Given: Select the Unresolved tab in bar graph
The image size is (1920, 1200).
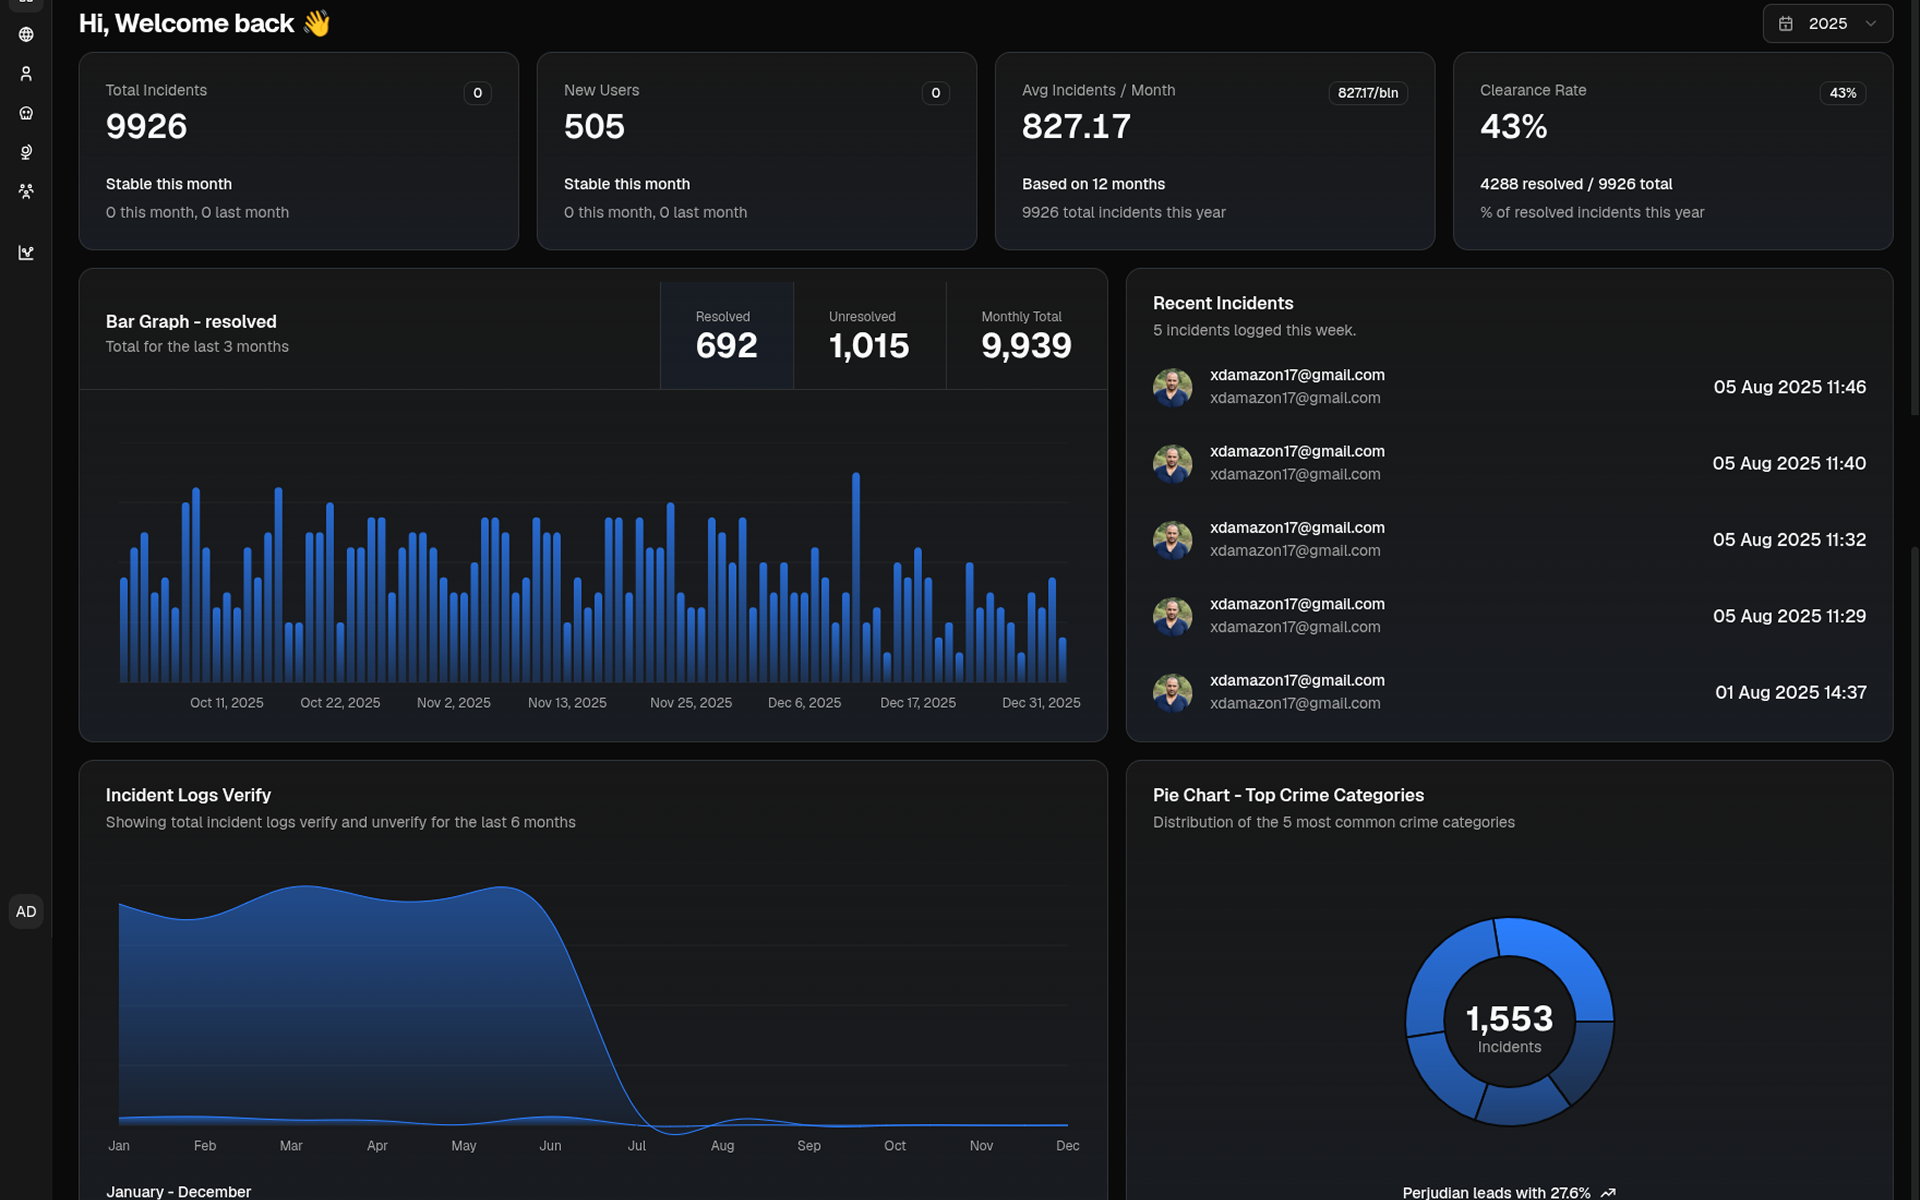Looking at the screenshot, I should pos(869,335).
